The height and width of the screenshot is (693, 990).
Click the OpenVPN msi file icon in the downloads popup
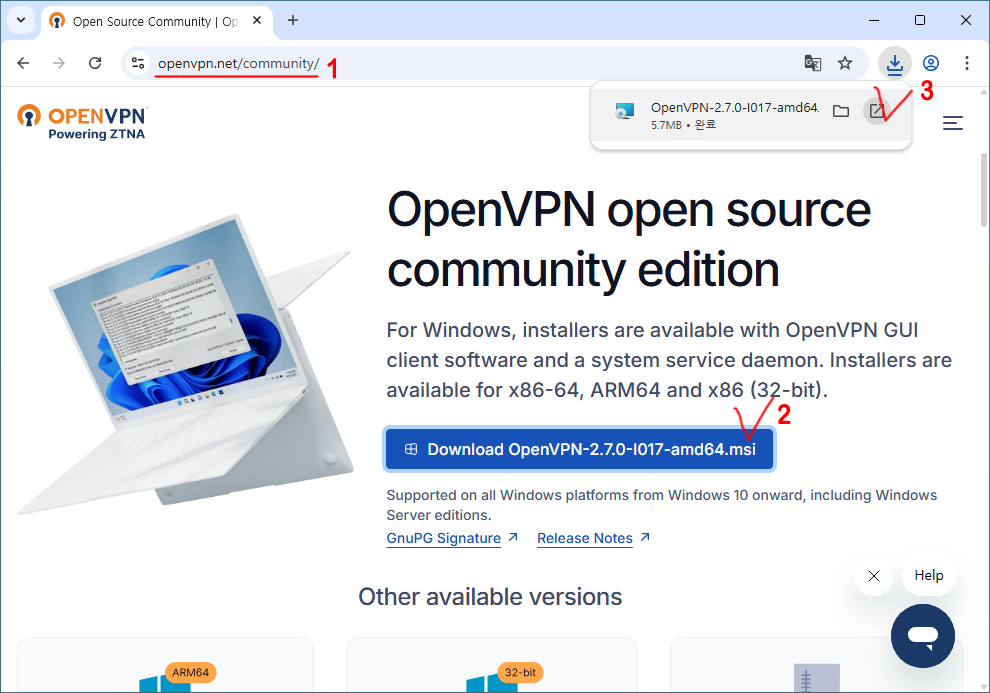point(624,112)
